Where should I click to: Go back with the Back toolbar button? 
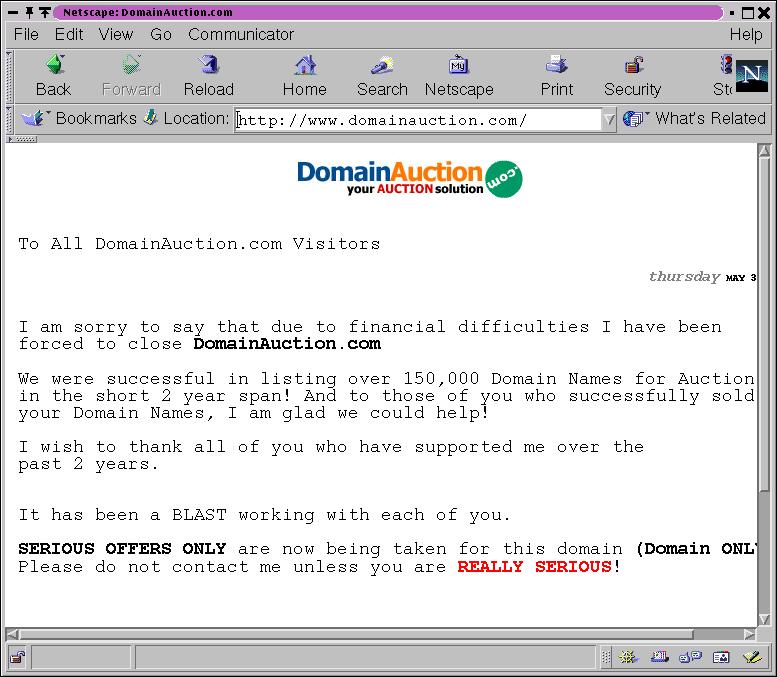(x=54, y=76)
